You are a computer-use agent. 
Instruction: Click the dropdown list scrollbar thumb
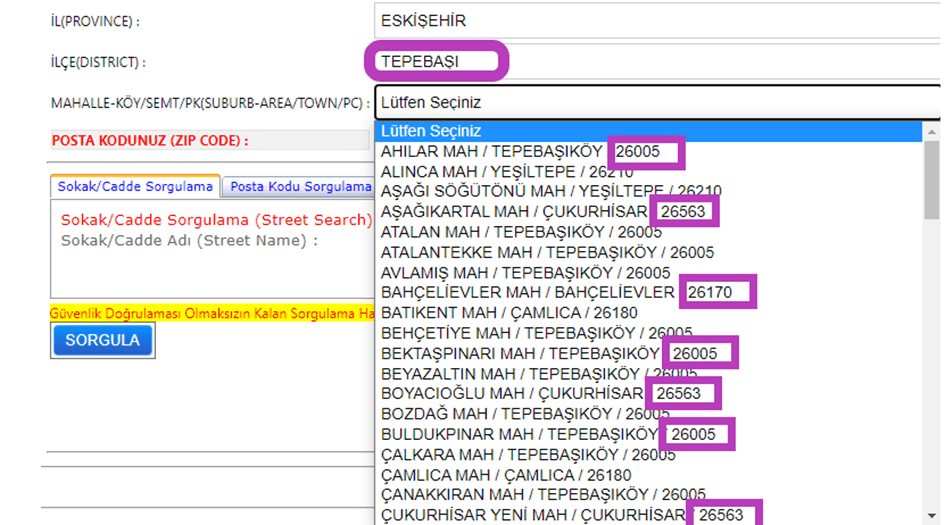click(932, 180)
